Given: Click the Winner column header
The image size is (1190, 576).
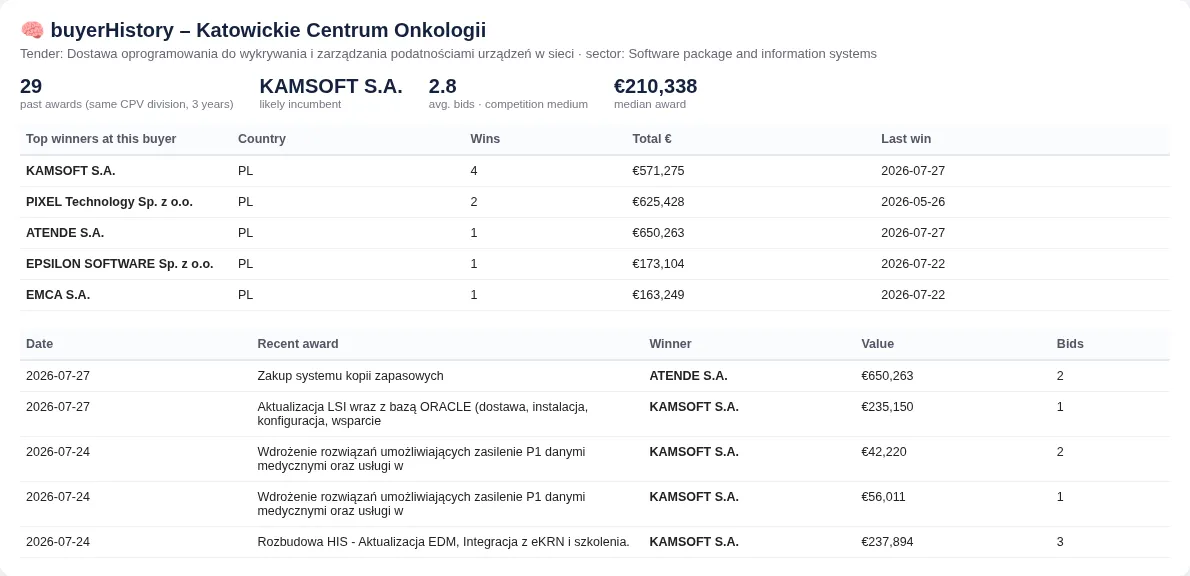Looking at the screenshot, I should (670, 344).
